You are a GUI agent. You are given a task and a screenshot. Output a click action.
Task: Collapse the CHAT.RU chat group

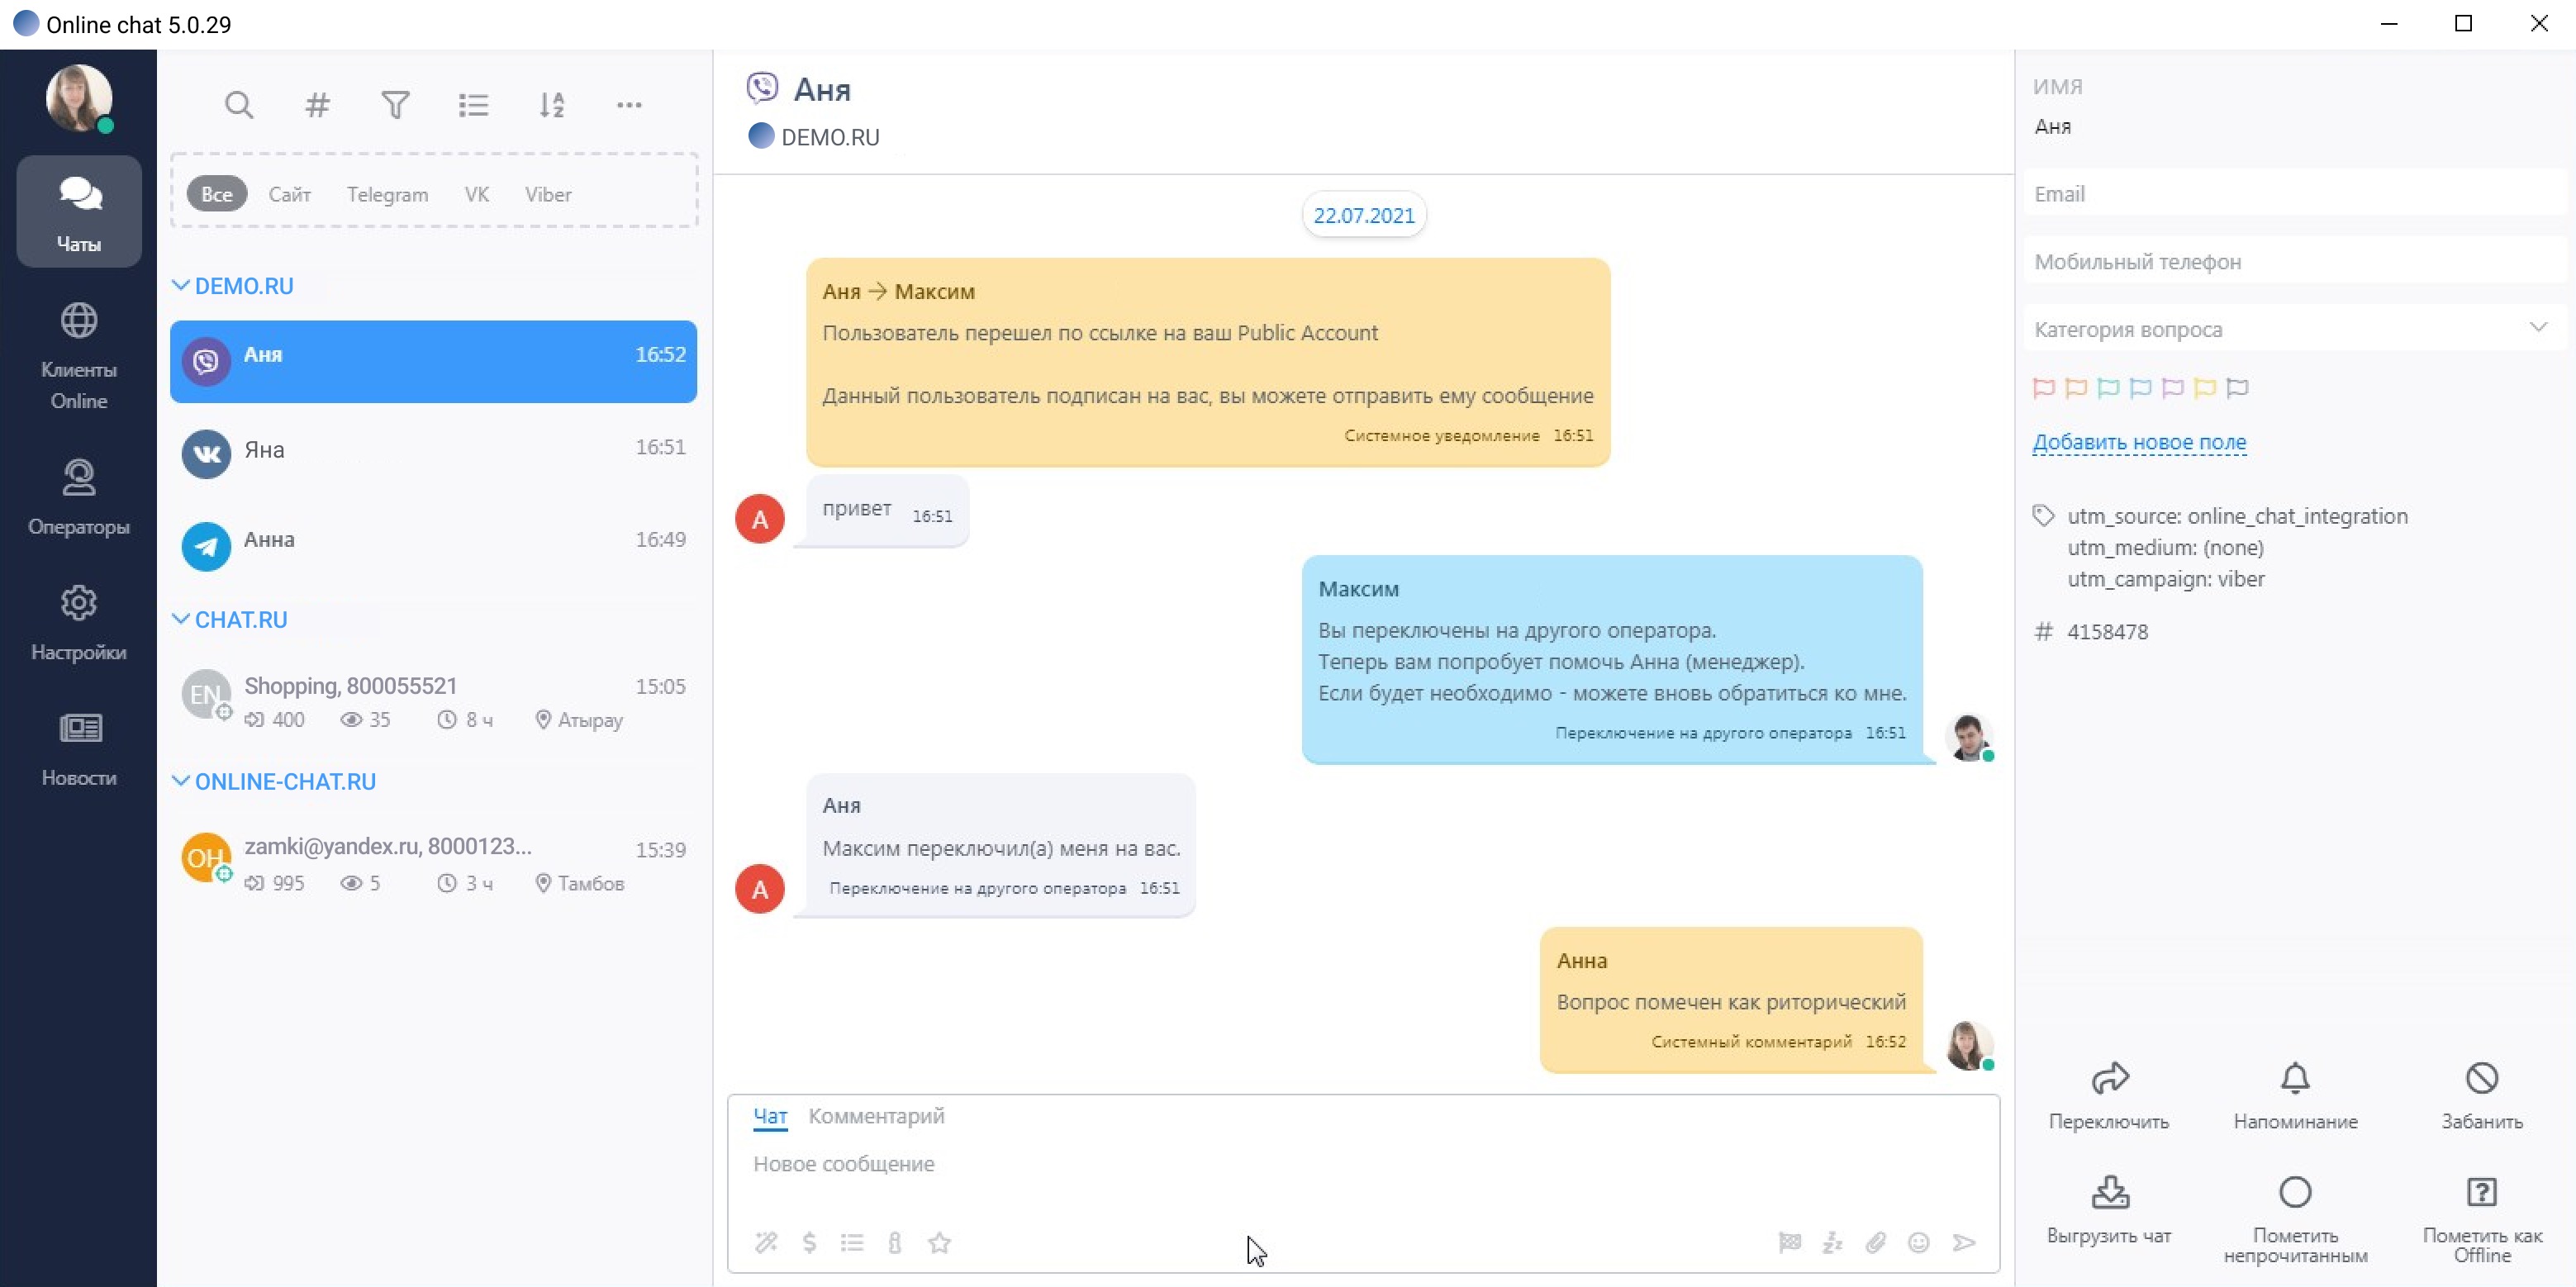(x=181, y=620)
